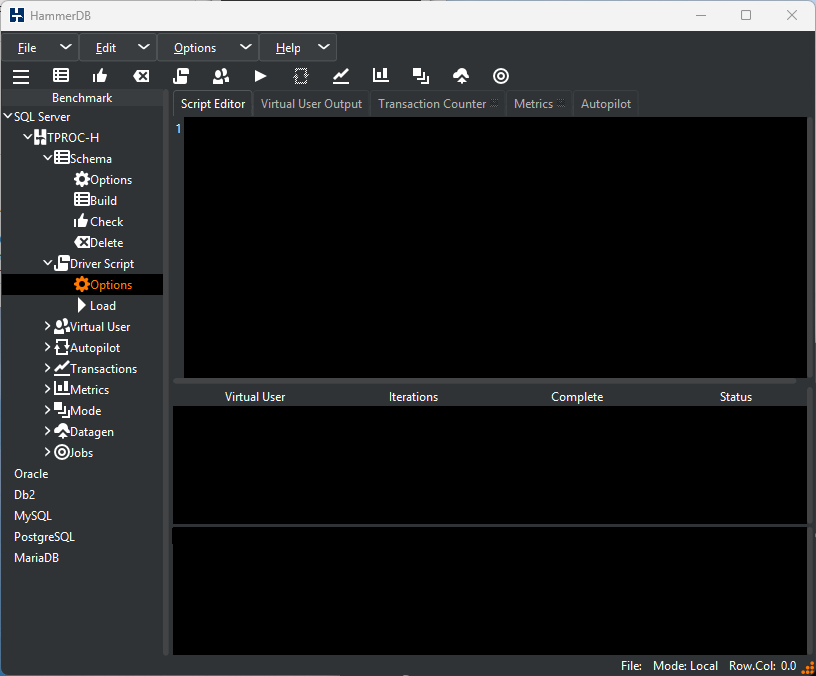Click the Mode toolbar icon
Screen dimensions: 816x676
420,76
